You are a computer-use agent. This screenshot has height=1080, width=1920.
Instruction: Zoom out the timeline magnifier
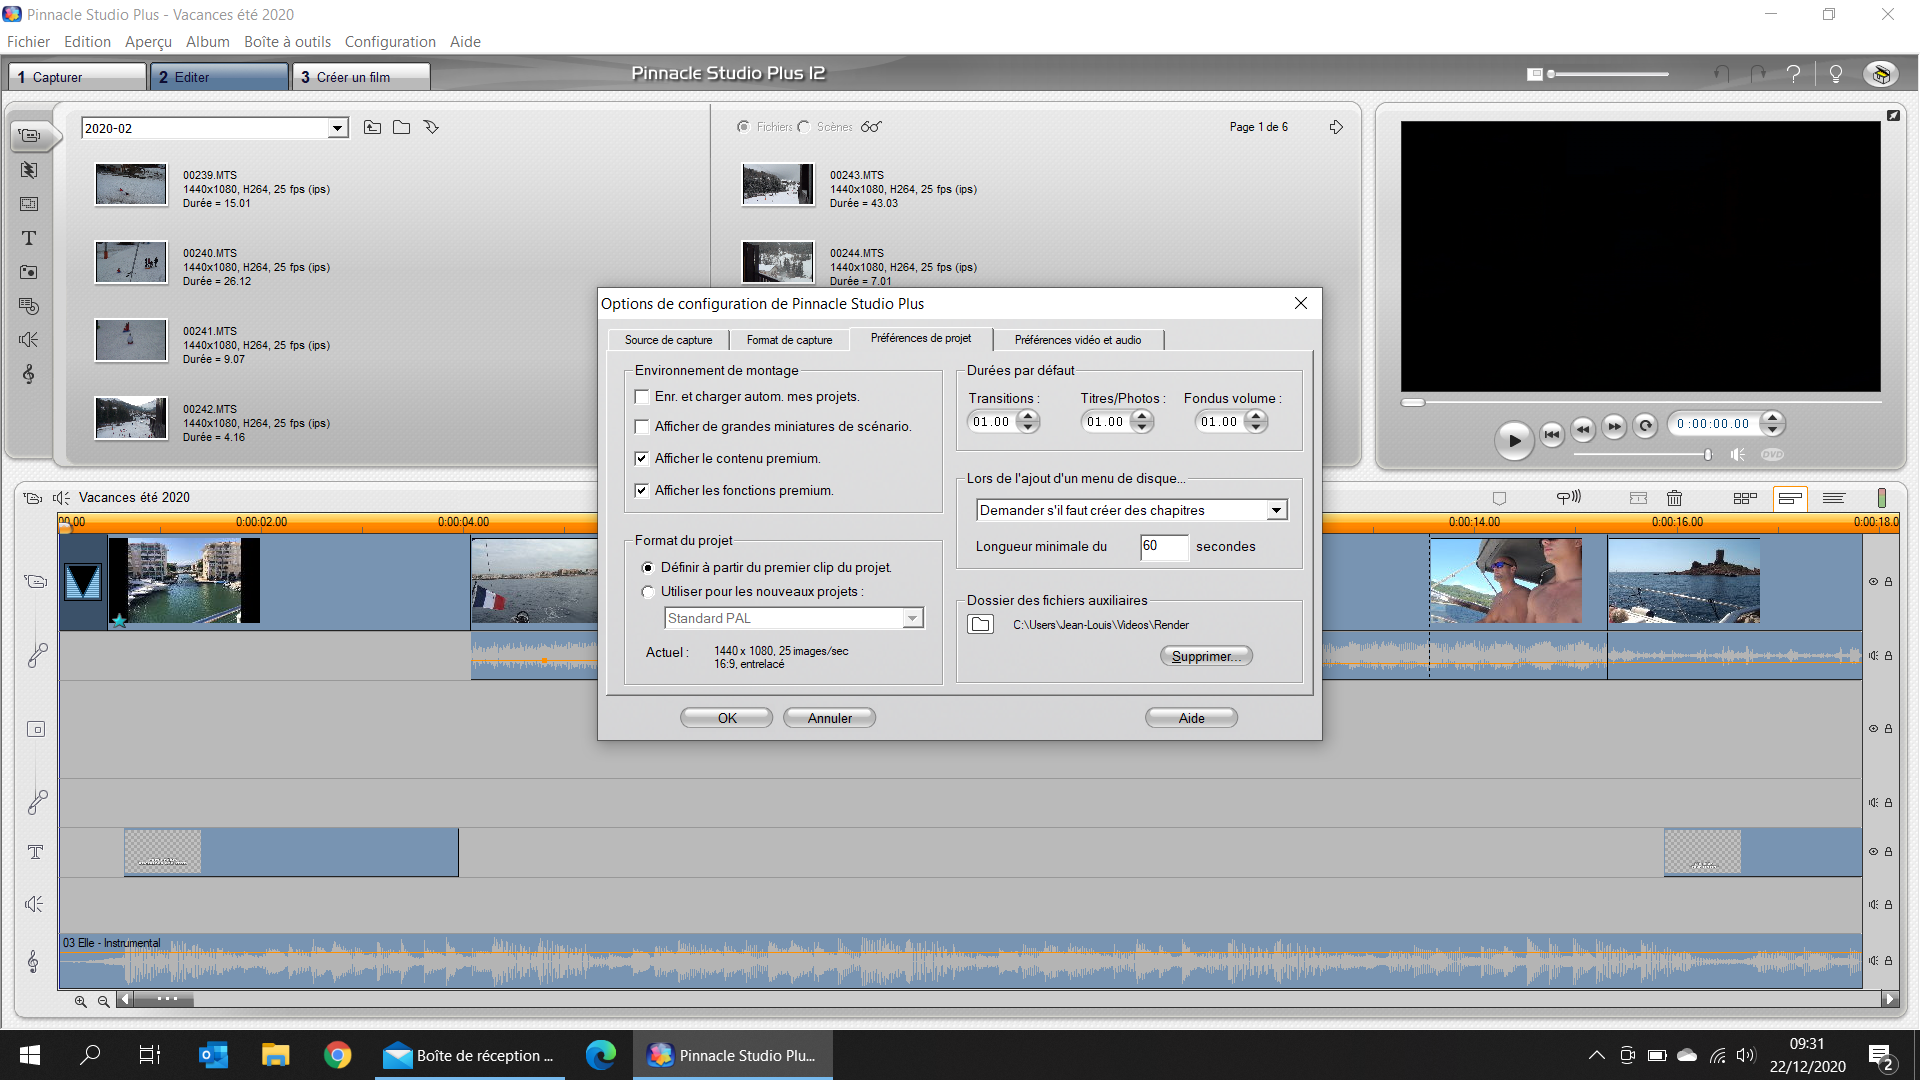[103, 1001]
